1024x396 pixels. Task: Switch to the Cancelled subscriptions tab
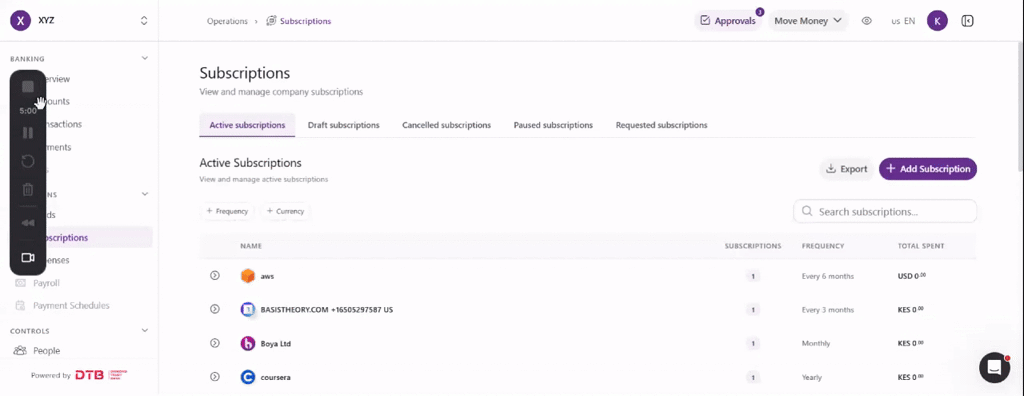click(447, 125)
